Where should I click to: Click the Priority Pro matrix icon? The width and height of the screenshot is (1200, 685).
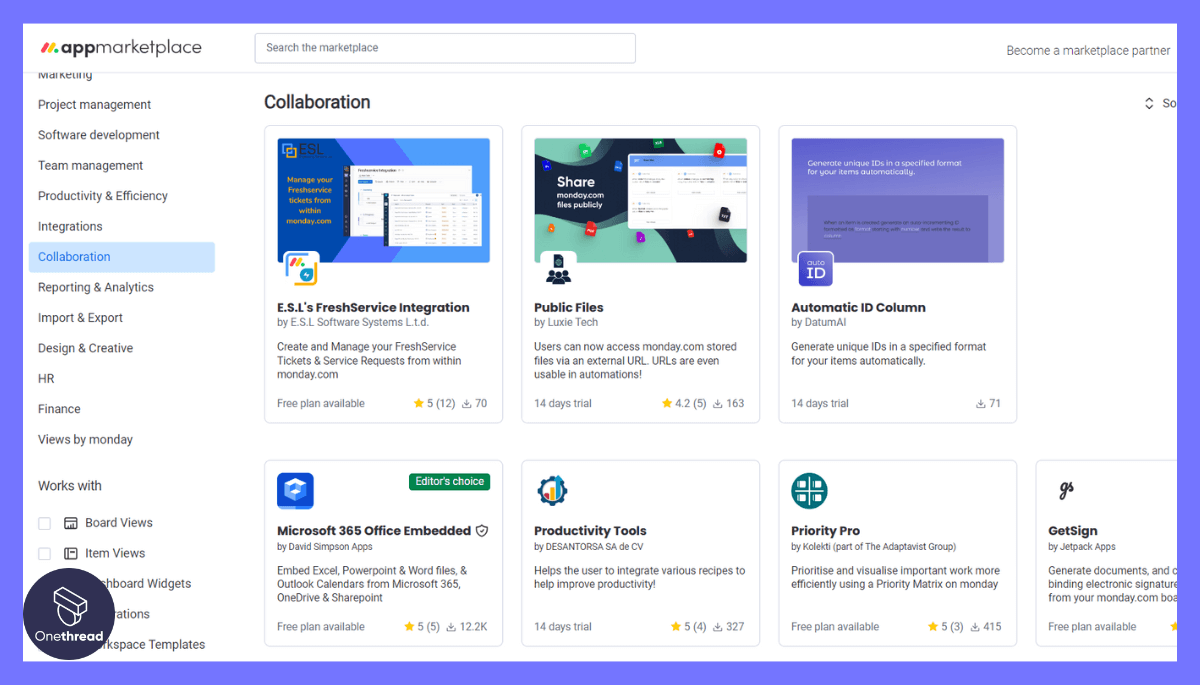point(809,491)
